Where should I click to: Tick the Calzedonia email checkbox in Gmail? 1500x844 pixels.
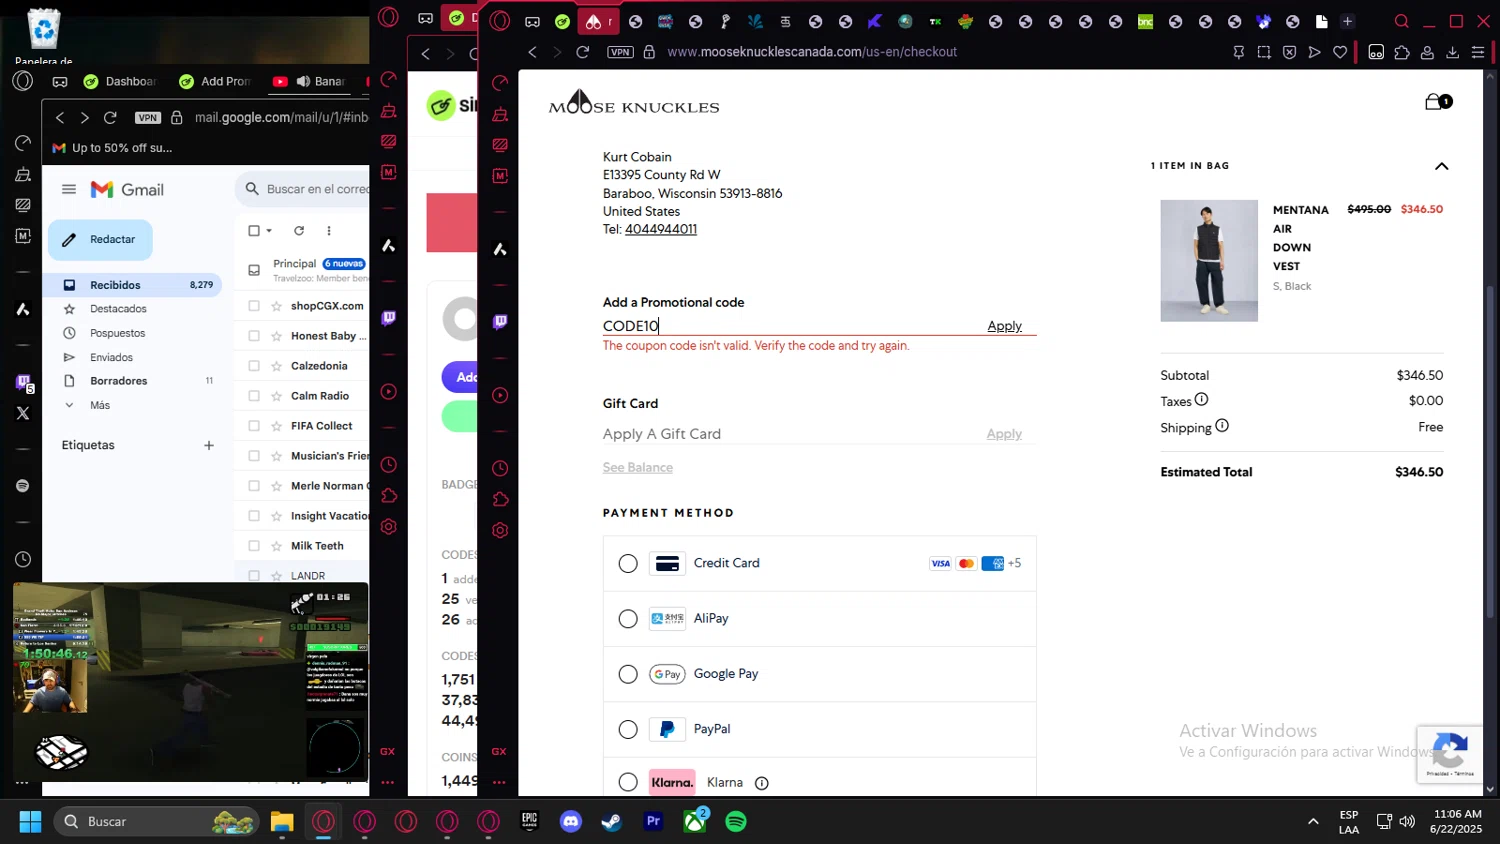[x=254, y=366]
